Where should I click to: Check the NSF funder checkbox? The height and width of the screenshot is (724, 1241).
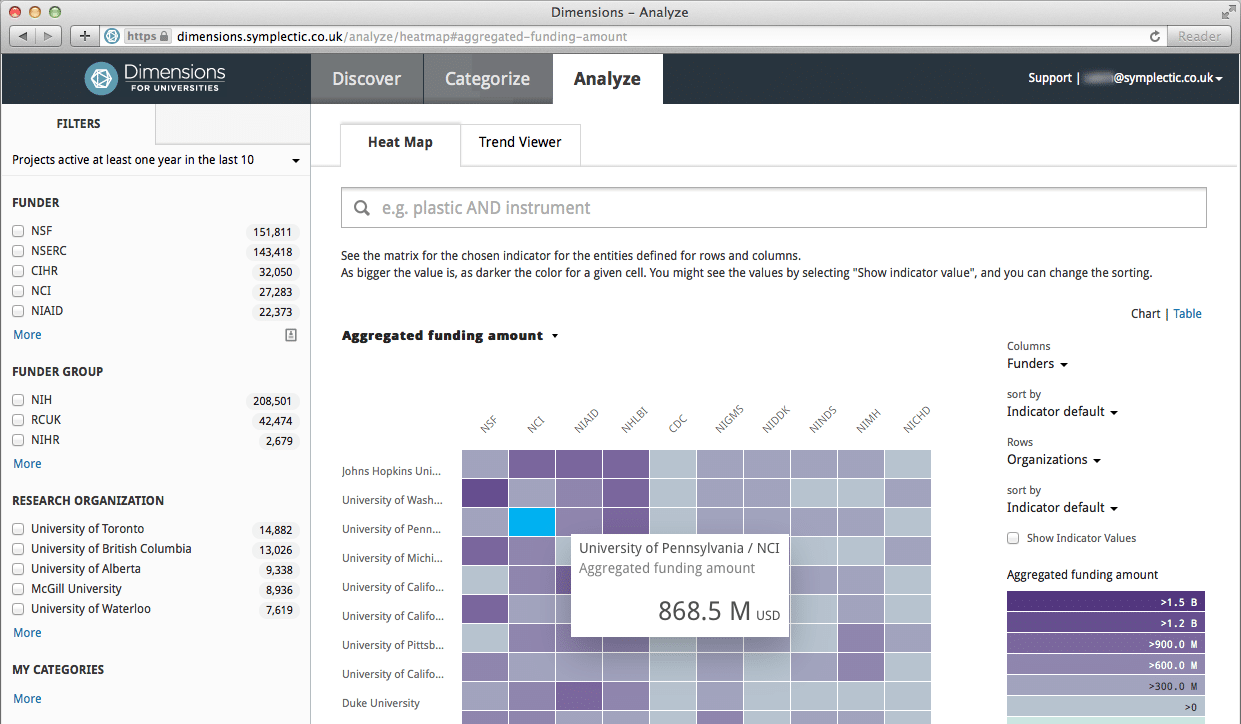point(18,231)
